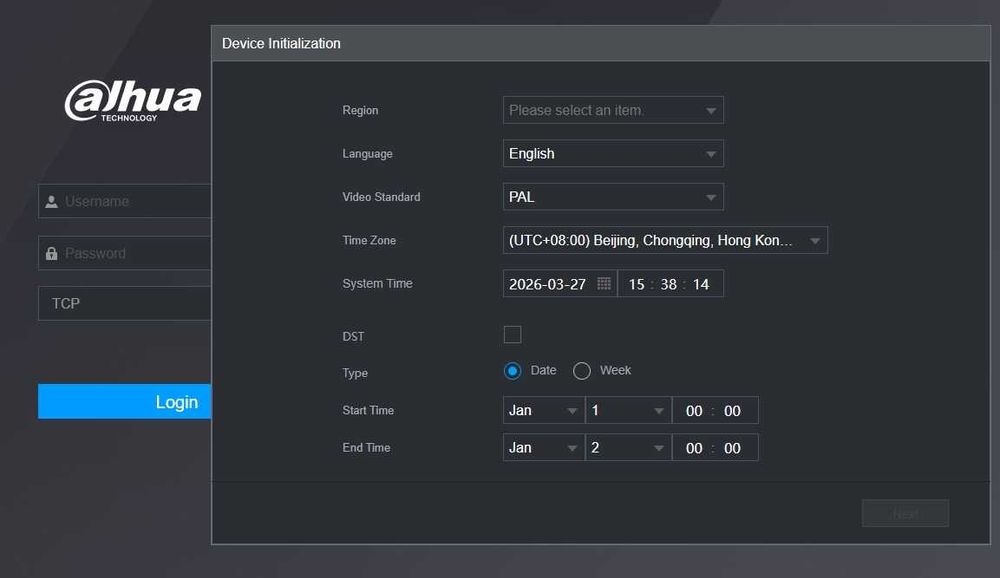The height and width of the screenshot is (578, 1000).
Task: Open the Start Time day dropdown
Action: click(x=628, y=410)
